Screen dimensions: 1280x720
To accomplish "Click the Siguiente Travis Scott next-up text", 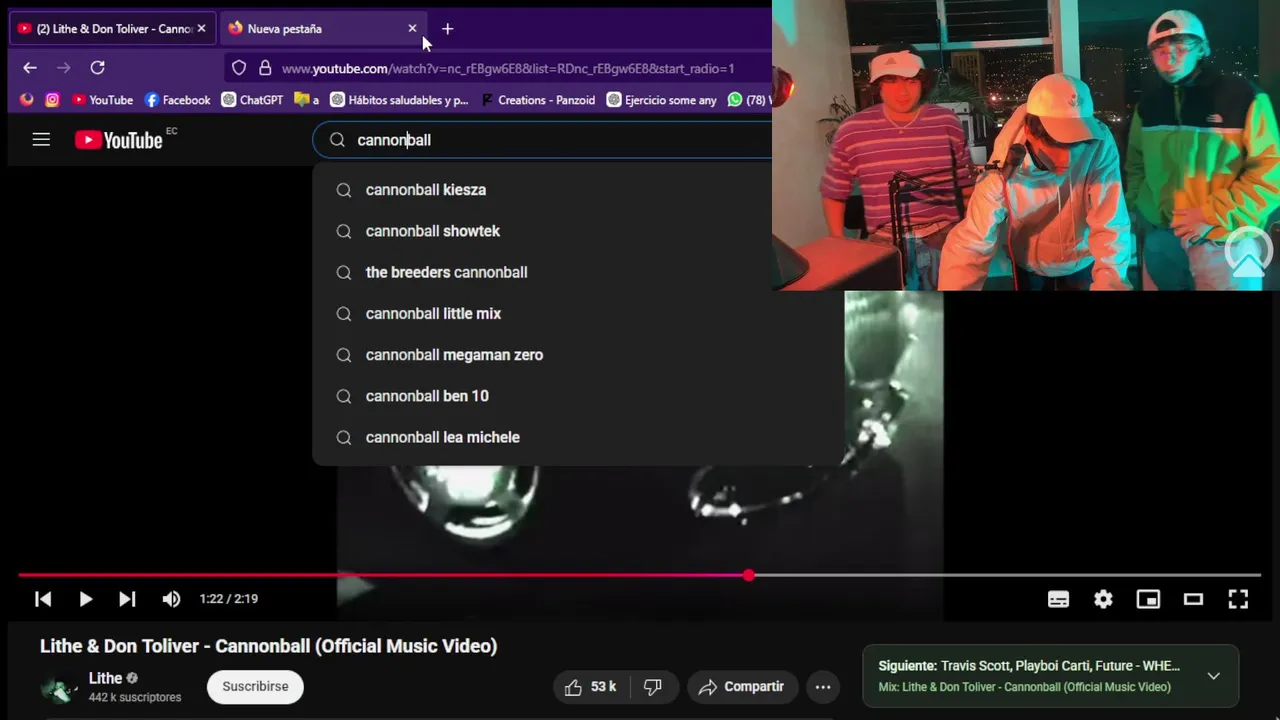I will click(x=1029, y=666).
